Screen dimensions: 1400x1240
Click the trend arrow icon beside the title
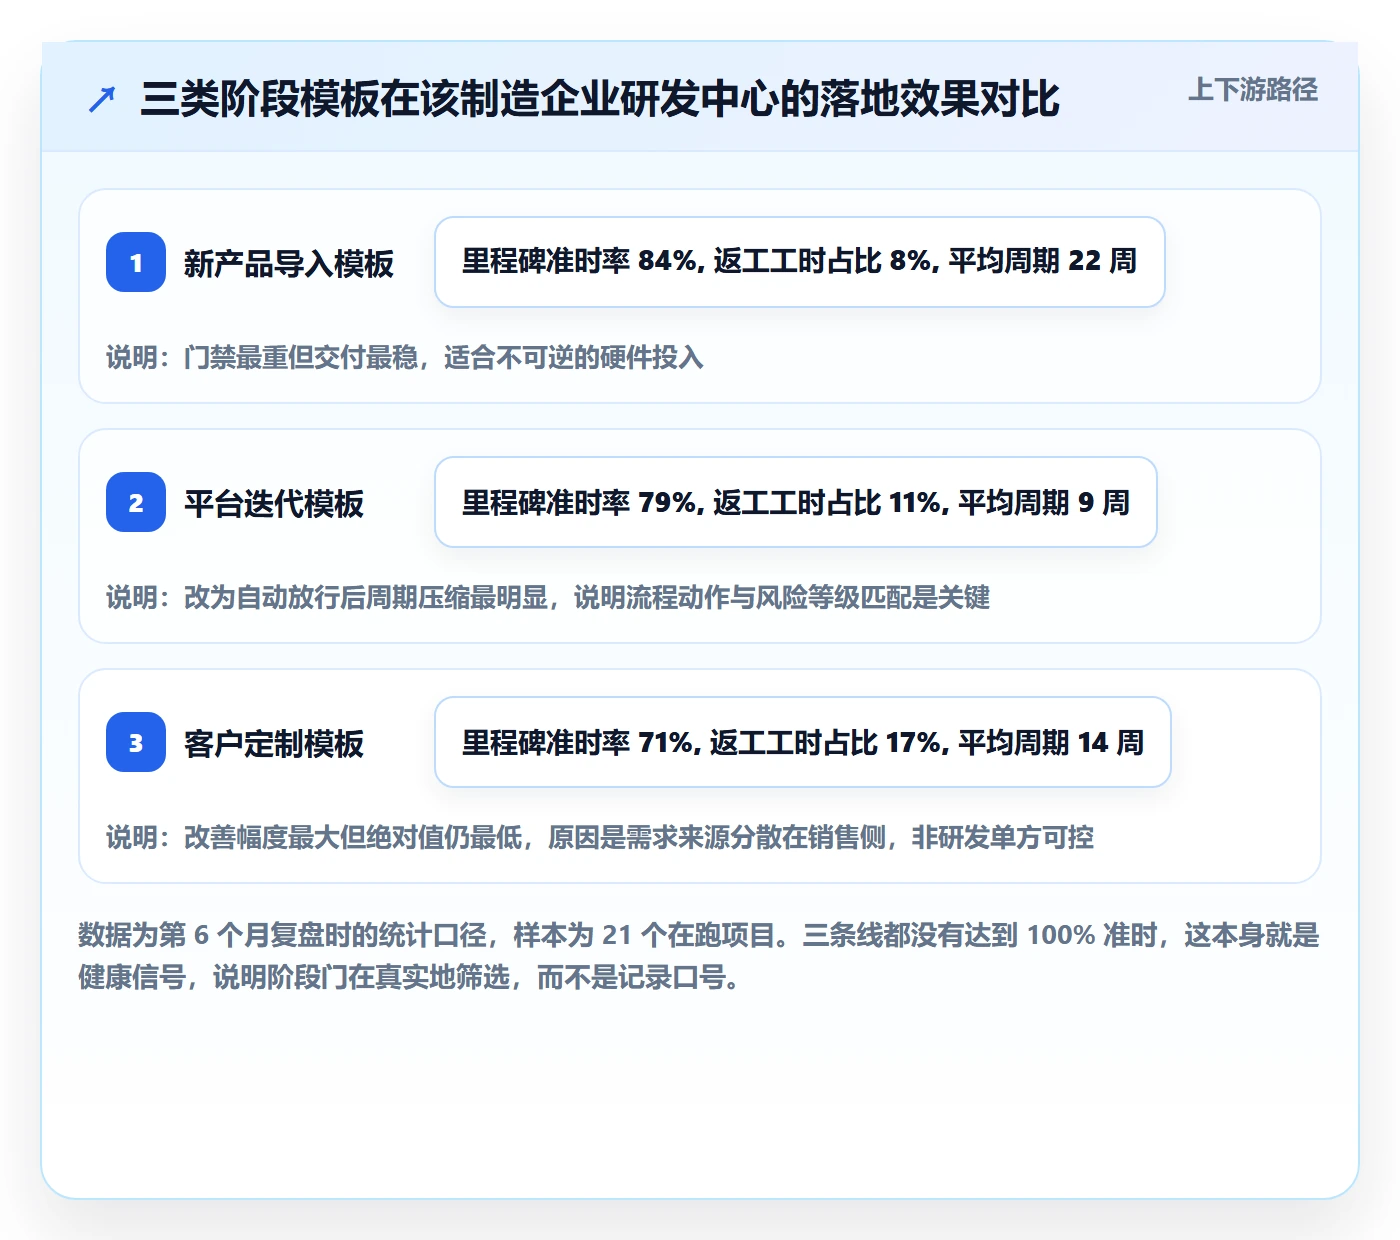[102, 99]
